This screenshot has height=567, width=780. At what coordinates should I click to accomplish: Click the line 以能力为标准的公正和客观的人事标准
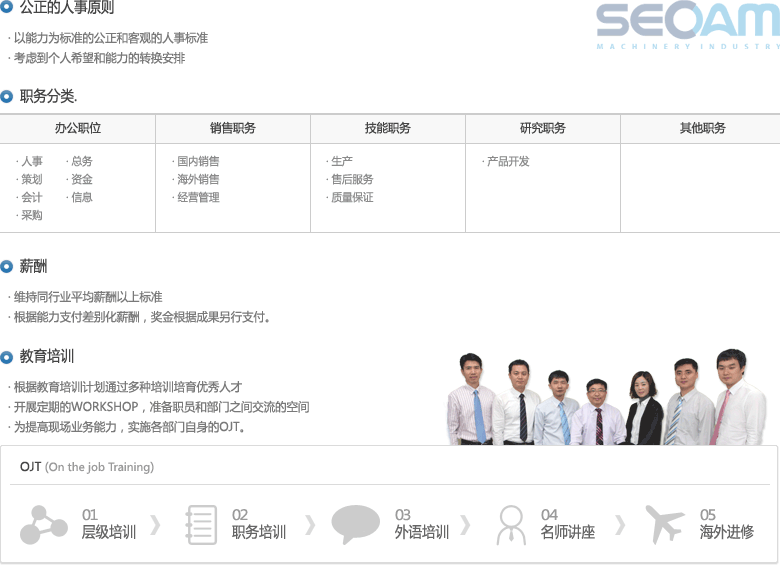click(108, 38)
